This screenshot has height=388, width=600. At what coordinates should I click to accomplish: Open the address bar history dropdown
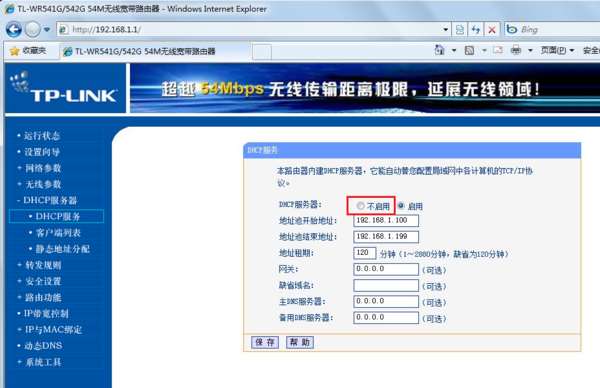(445, 29)
